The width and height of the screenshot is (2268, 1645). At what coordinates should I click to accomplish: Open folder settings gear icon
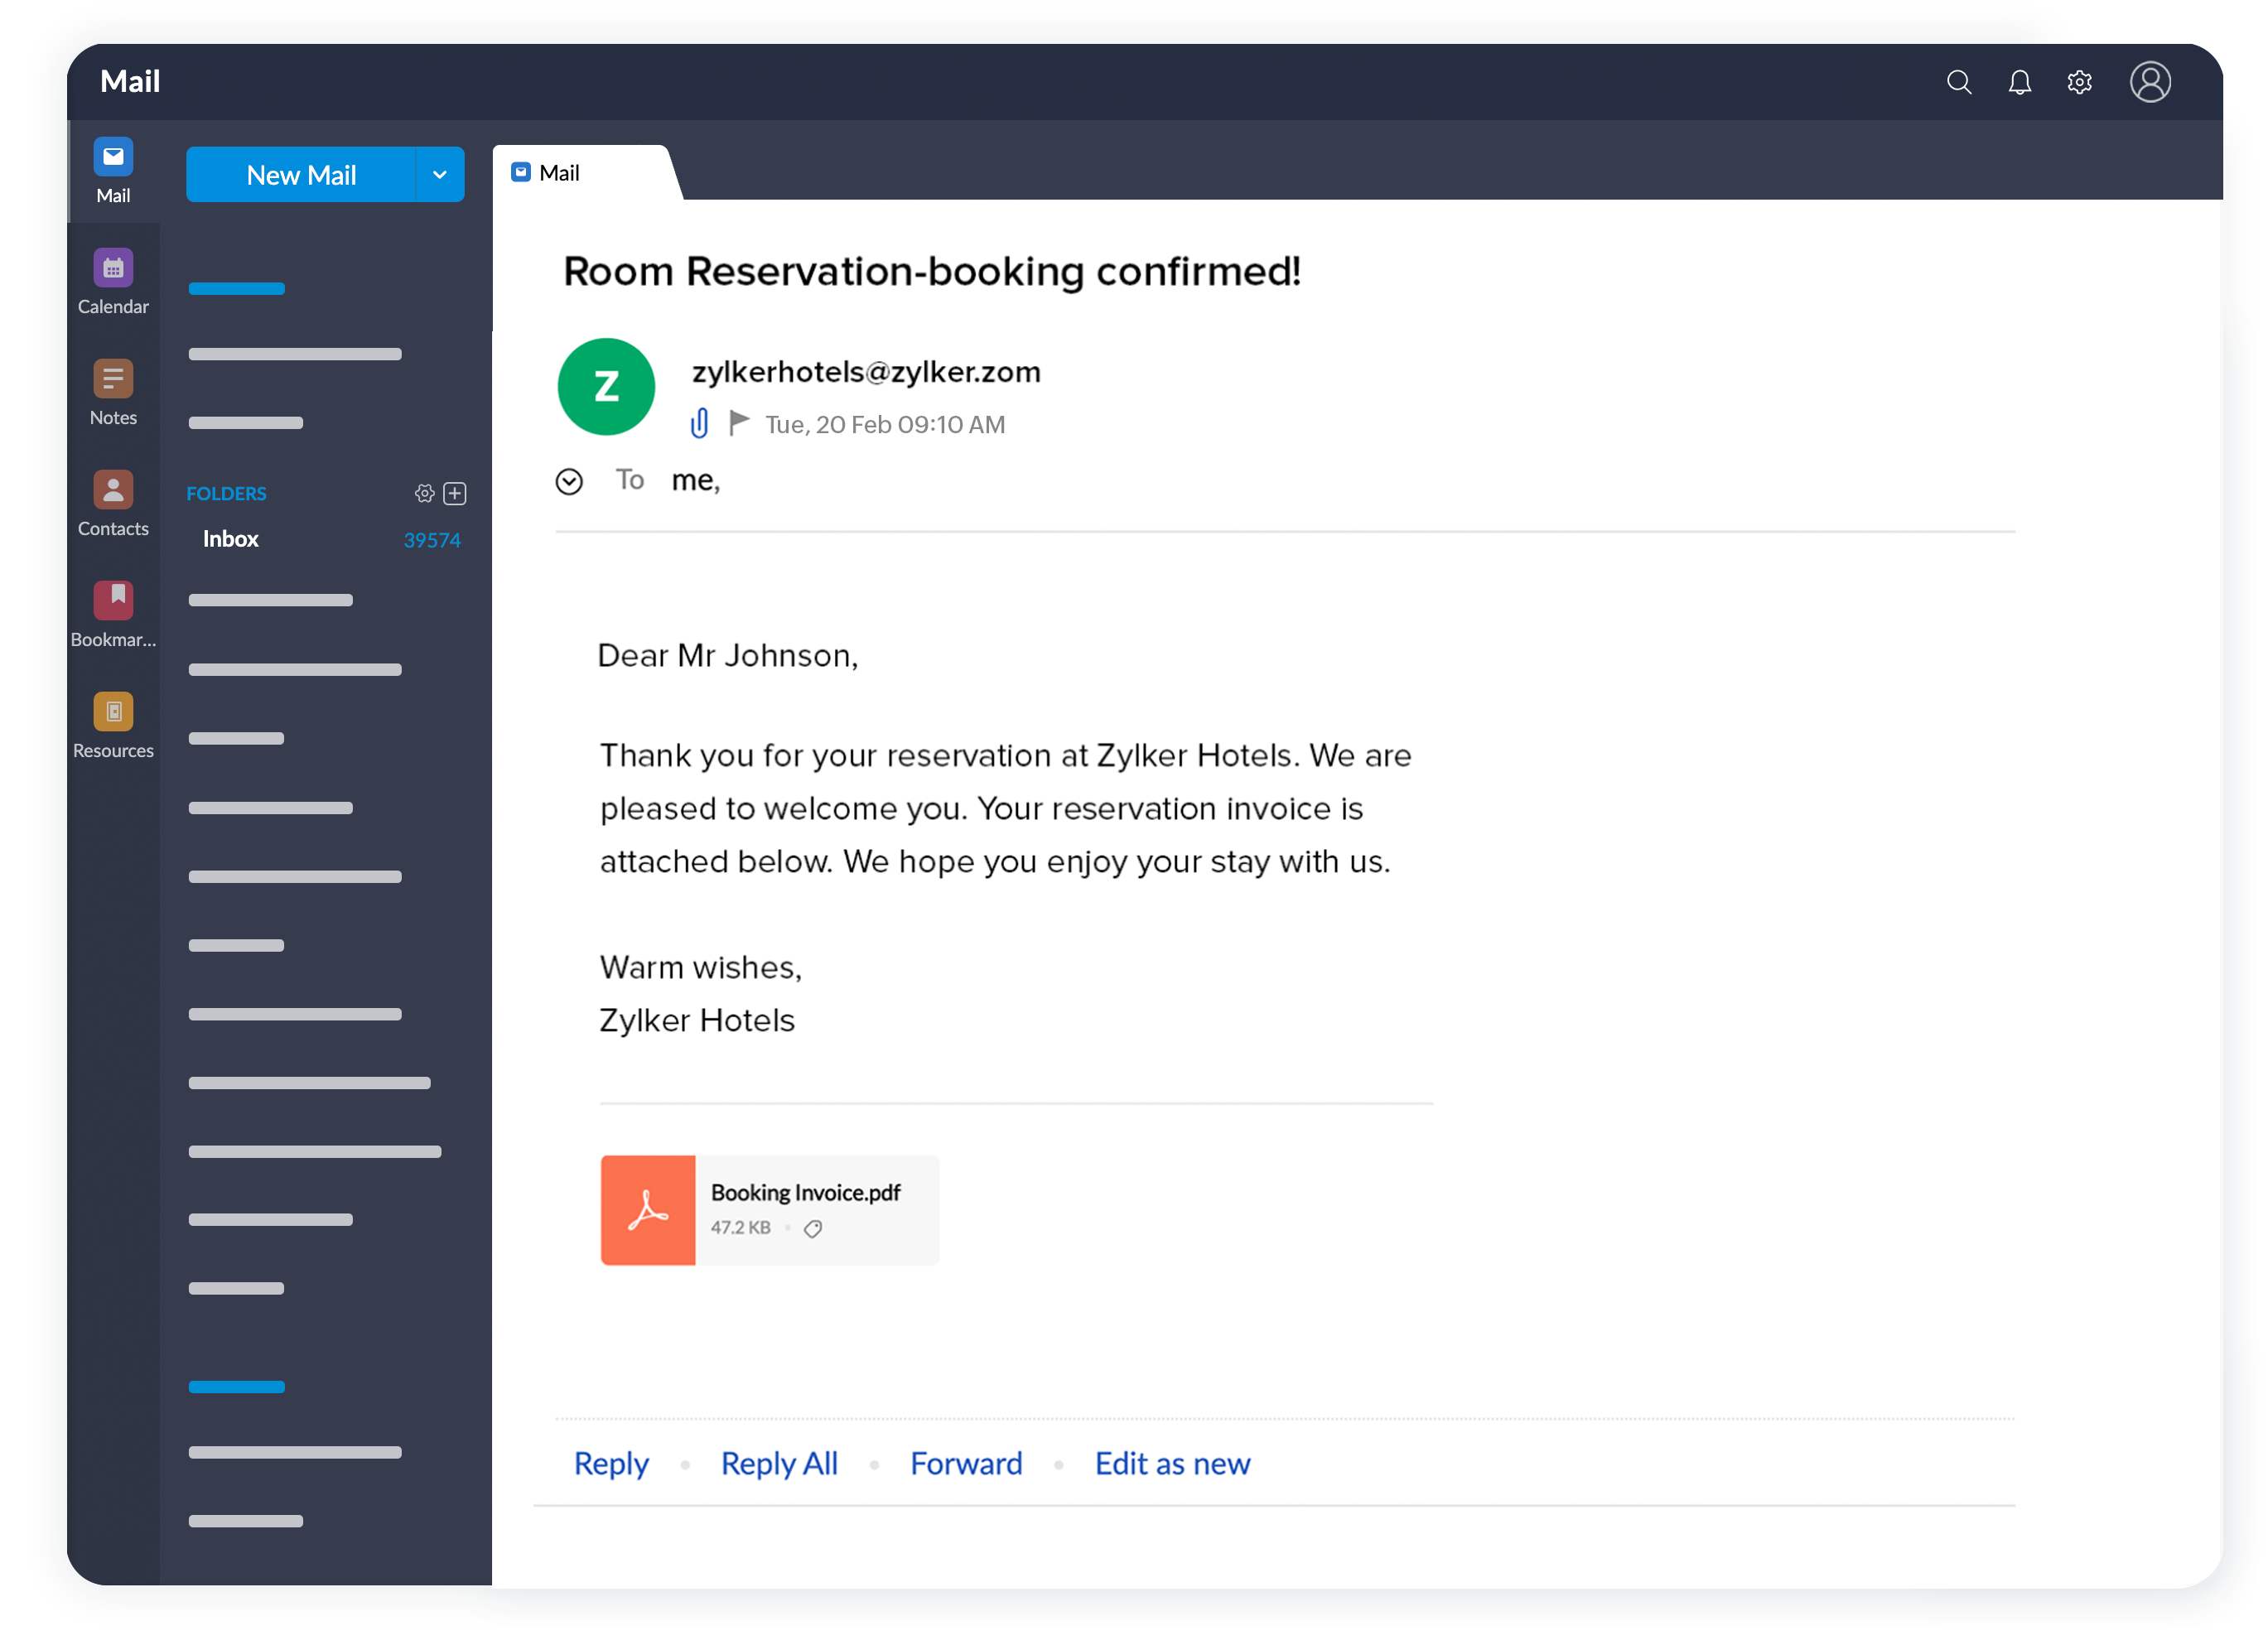pyautogui.click(x=424, y=493)
